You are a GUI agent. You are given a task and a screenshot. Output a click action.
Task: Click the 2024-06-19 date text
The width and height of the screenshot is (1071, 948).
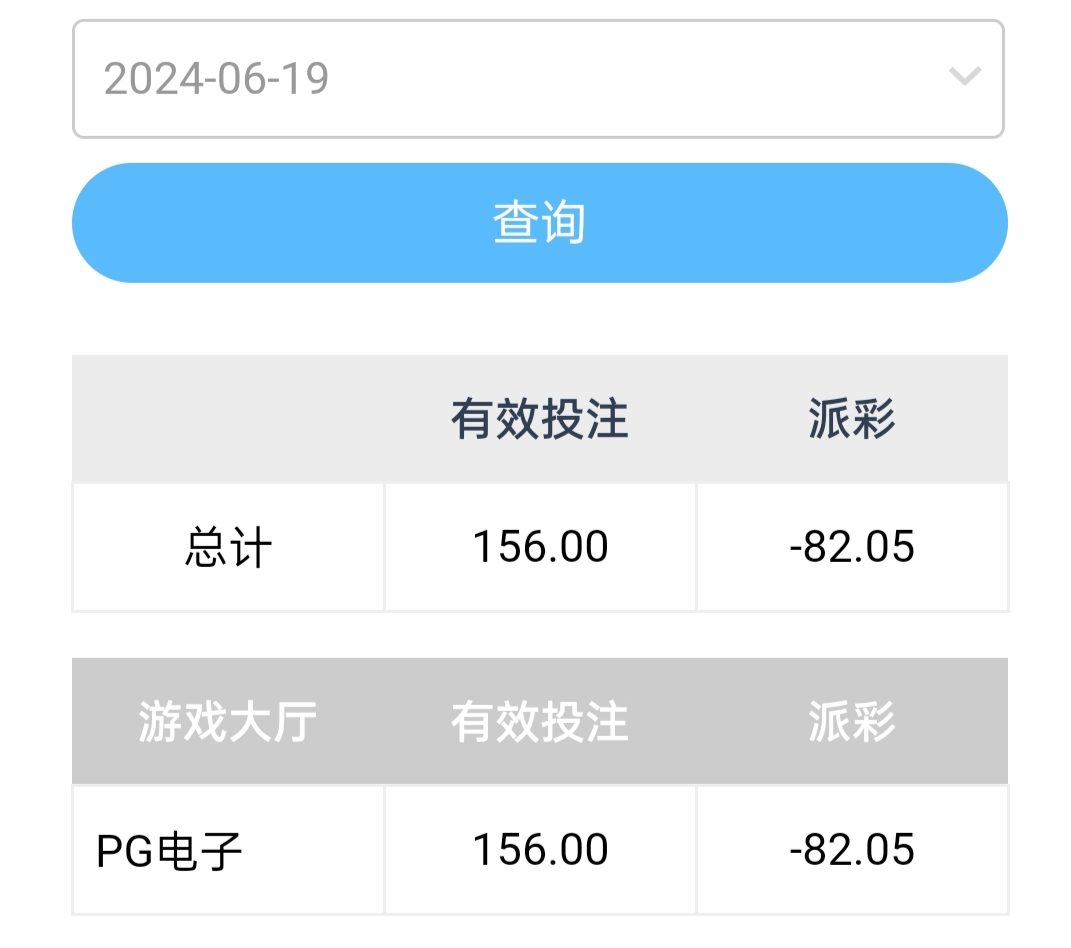(217, 79)
